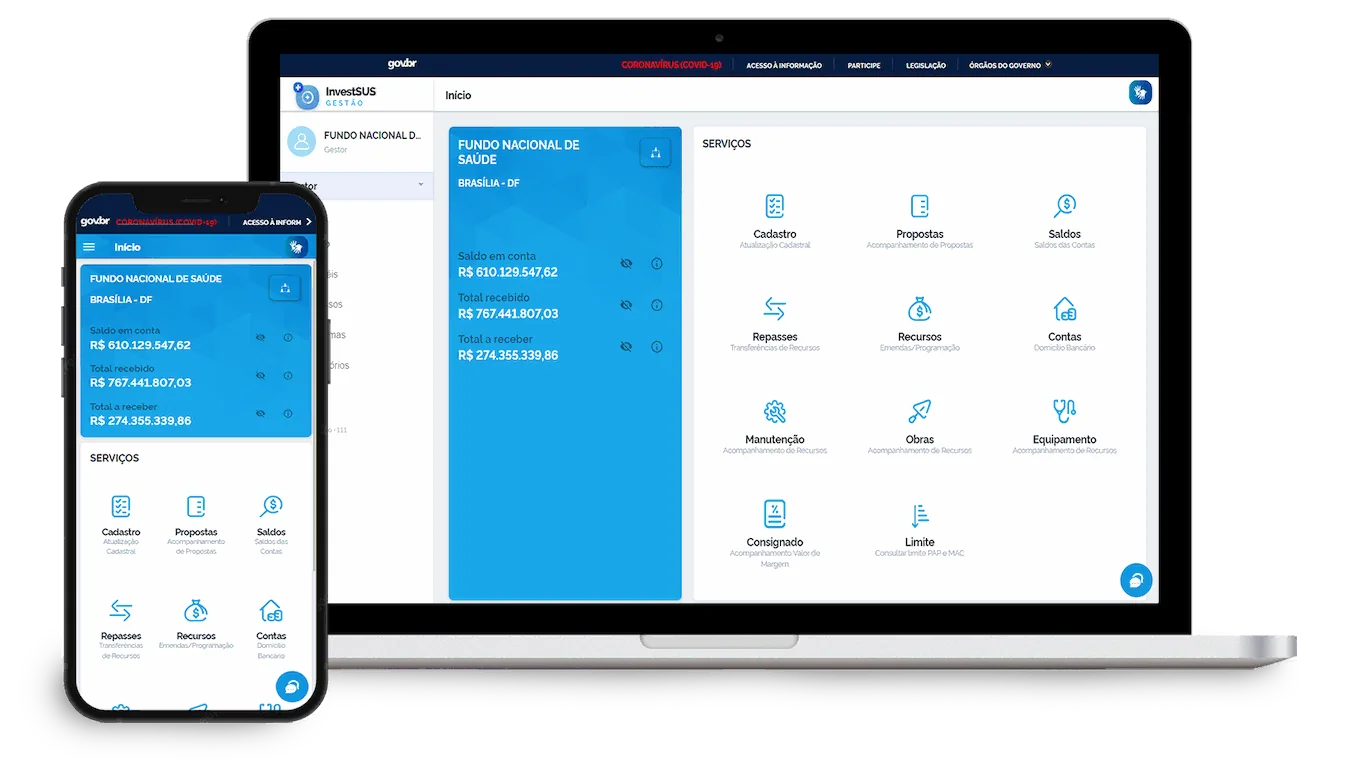Open Propostas service on laptop screen

(919, 206)
